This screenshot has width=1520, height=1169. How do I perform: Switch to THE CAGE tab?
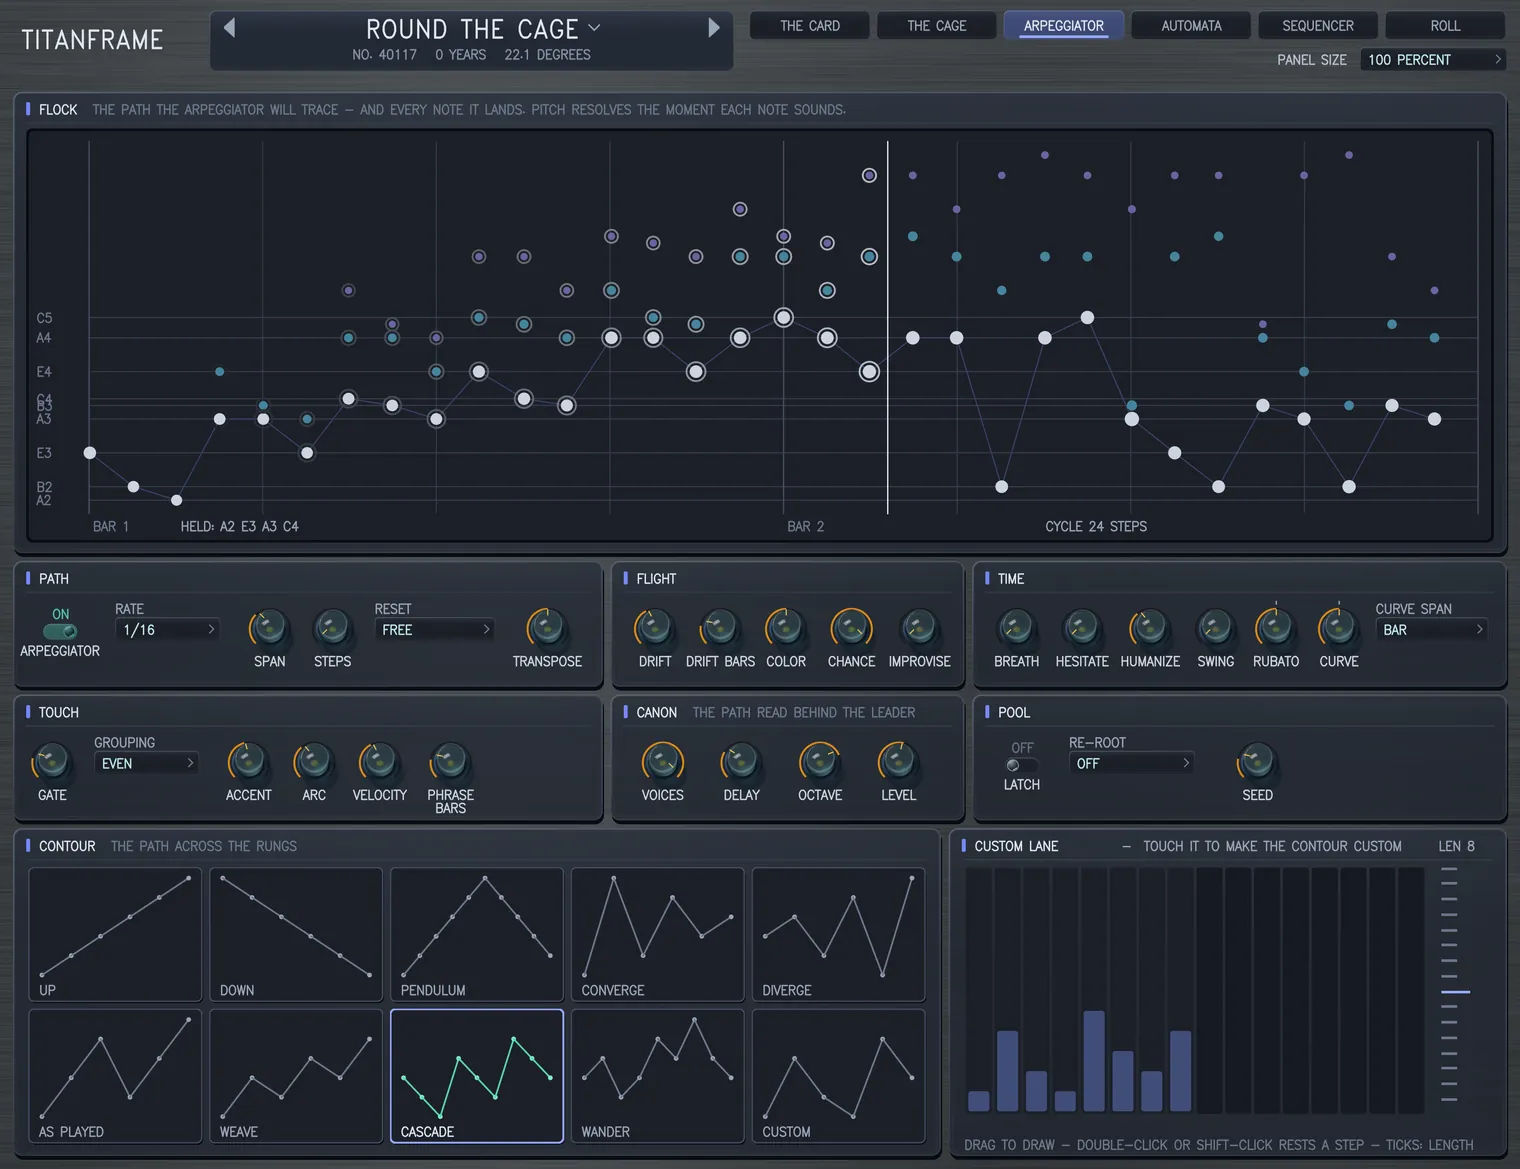[x=937, y=26]
